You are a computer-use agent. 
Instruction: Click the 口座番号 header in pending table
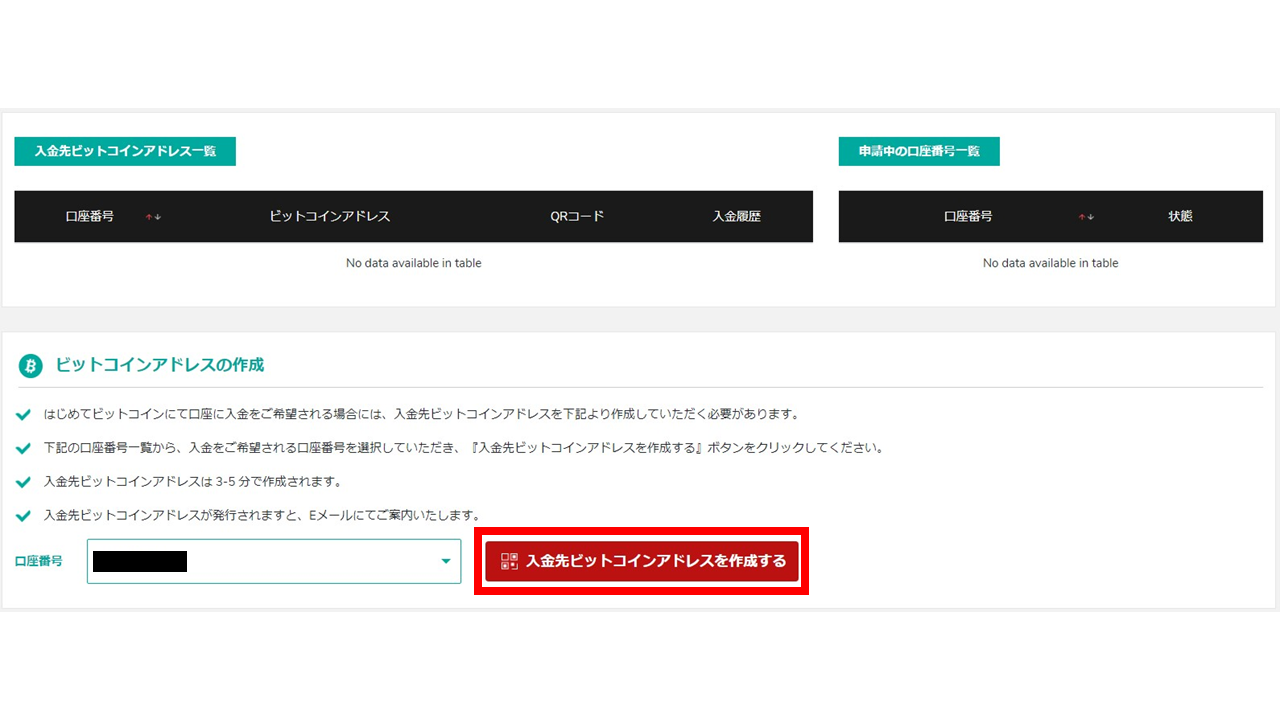pyautogui.click(x=968, y=216)
